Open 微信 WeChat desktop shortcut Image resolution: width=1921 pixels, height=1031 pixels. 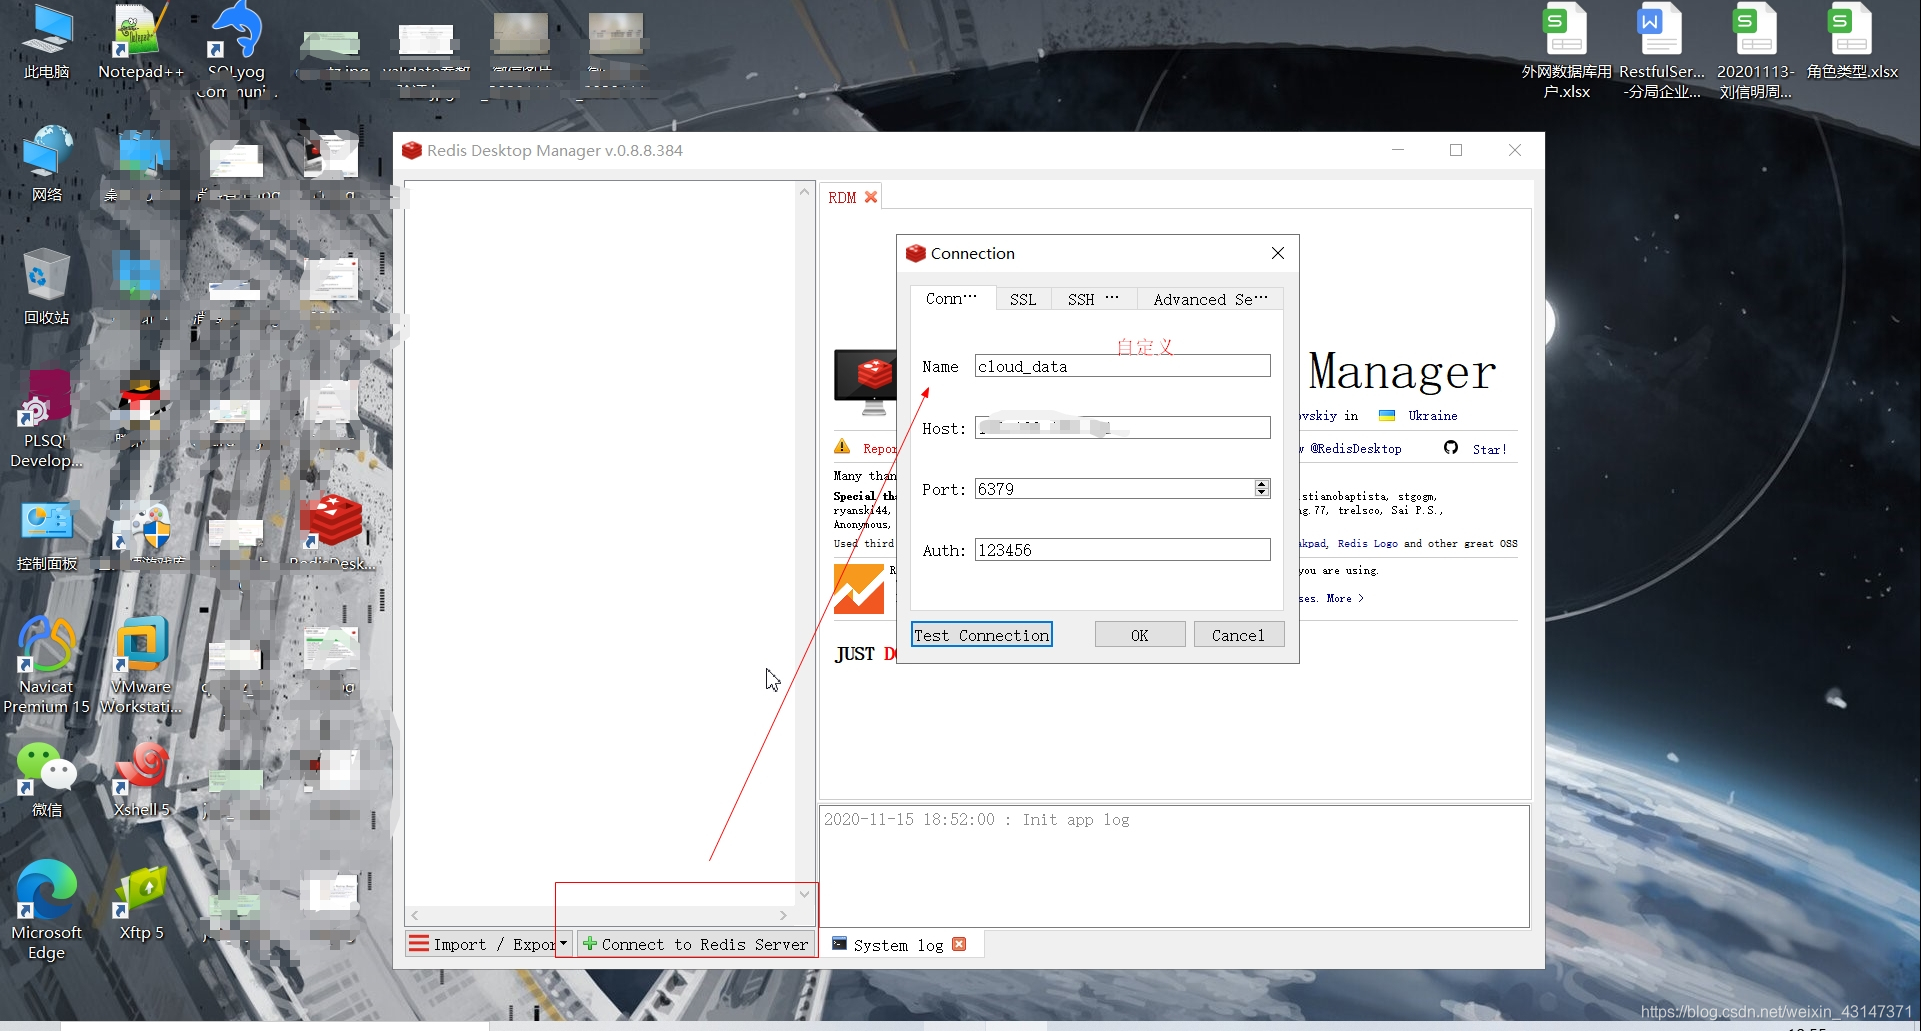pyautogui.click(x=46, y=780)
